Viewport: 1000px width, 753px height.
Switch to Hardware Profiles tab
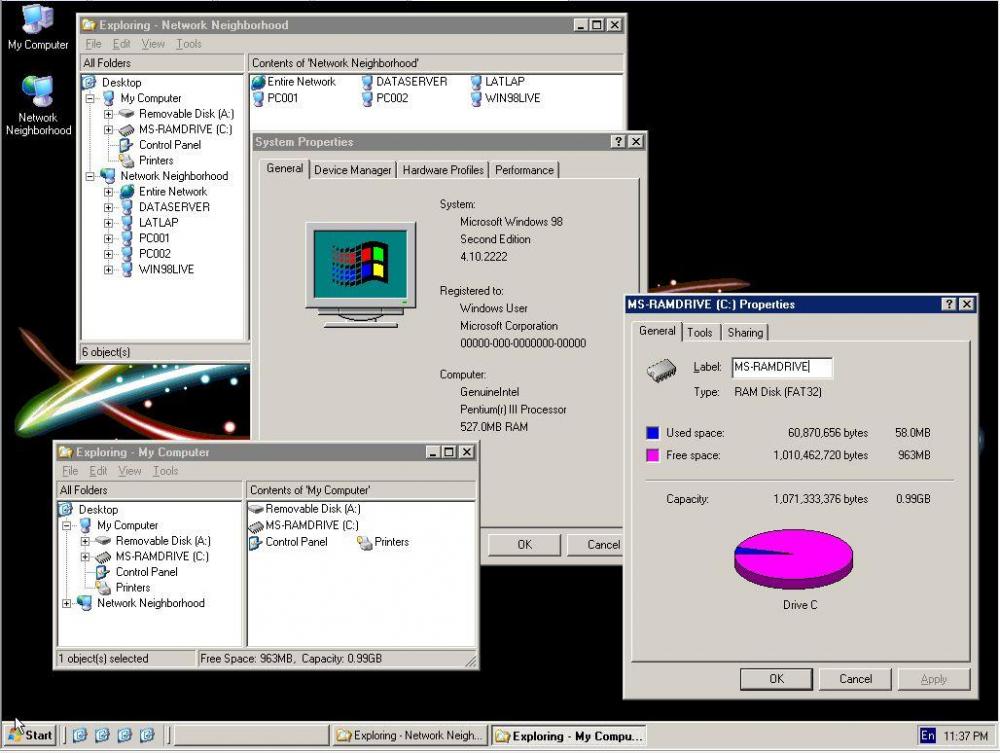point(443,170)
